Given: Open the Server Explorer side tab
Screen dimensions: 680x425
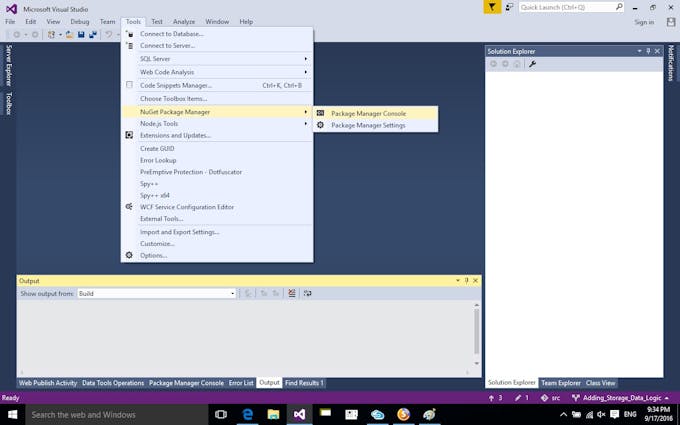Looking at the screenshot, I should (x=9, y=65).
